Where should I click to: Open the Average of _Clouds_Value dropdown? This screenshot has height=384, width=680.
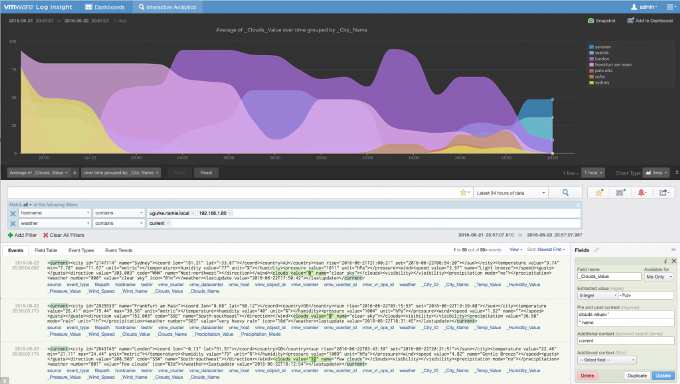(x=39, y=173)
